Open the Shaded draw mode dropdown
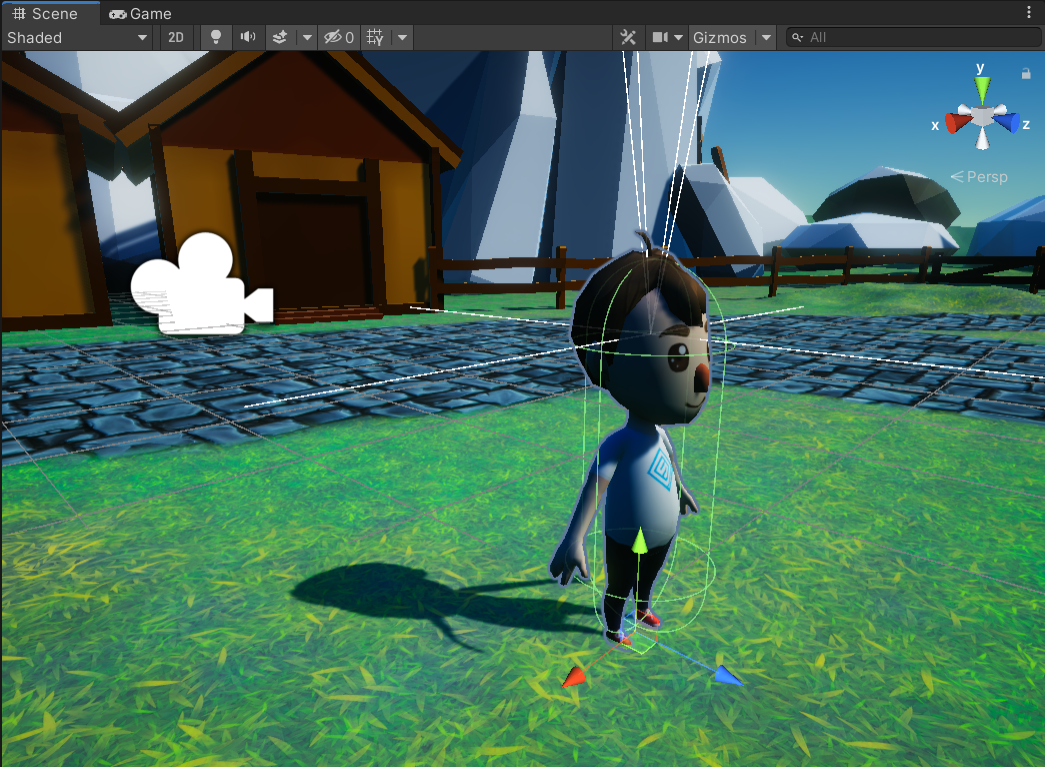 [77, 37]
